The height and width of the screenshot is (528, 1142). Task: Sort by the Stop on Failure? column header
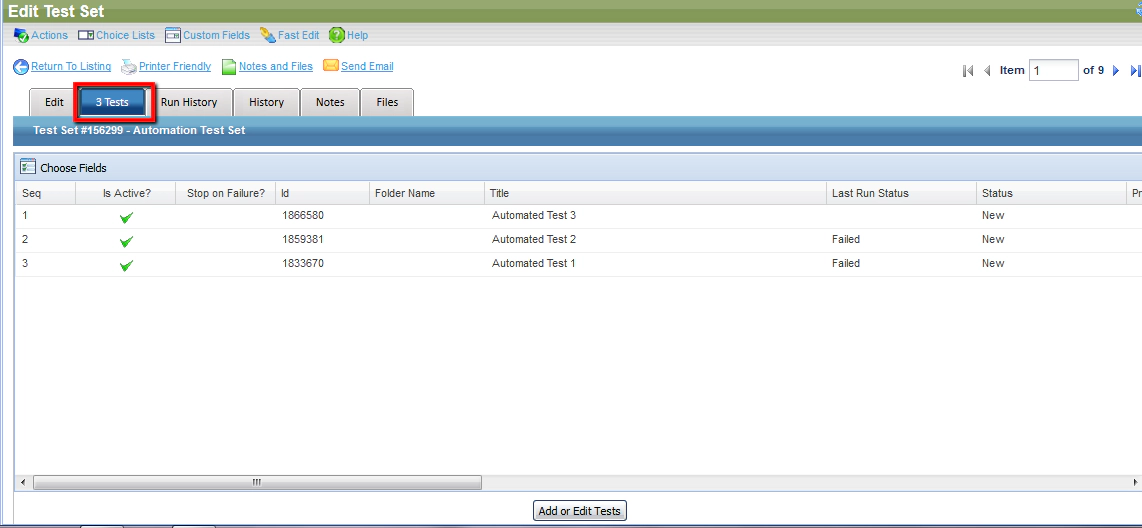coord(226,193)
